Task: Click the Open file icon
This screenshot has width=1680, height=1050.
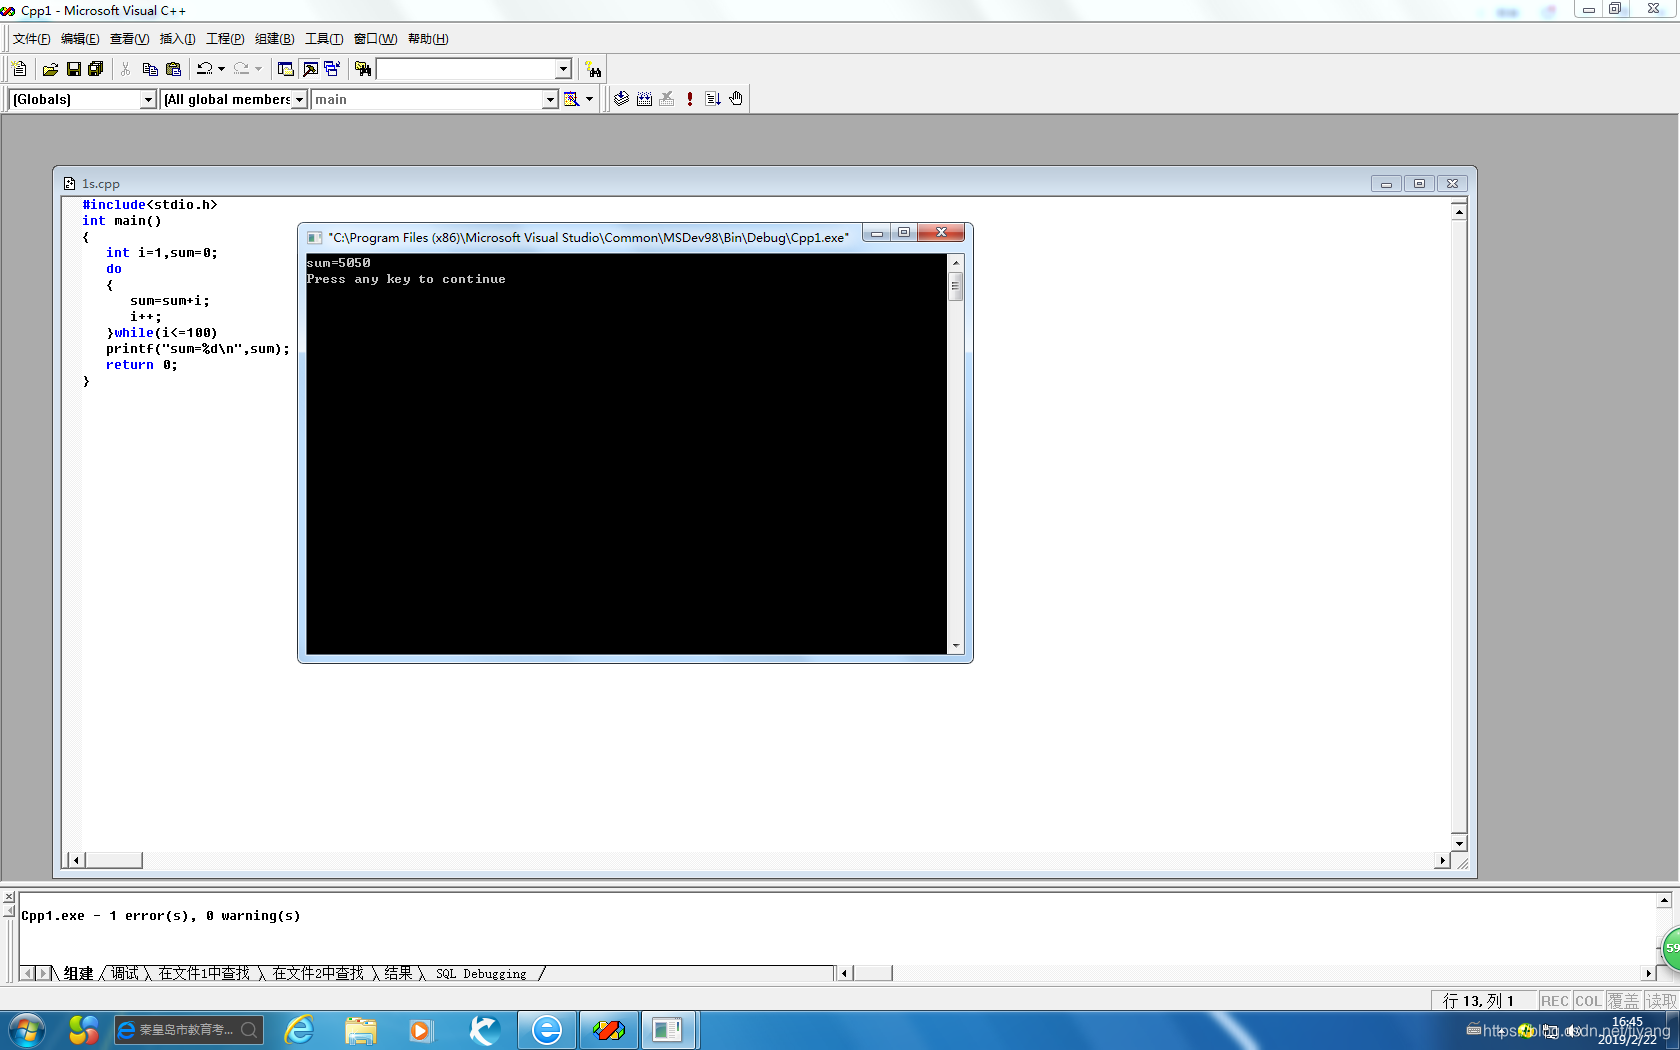Action: pyautogui.click(x=50, y=69)
